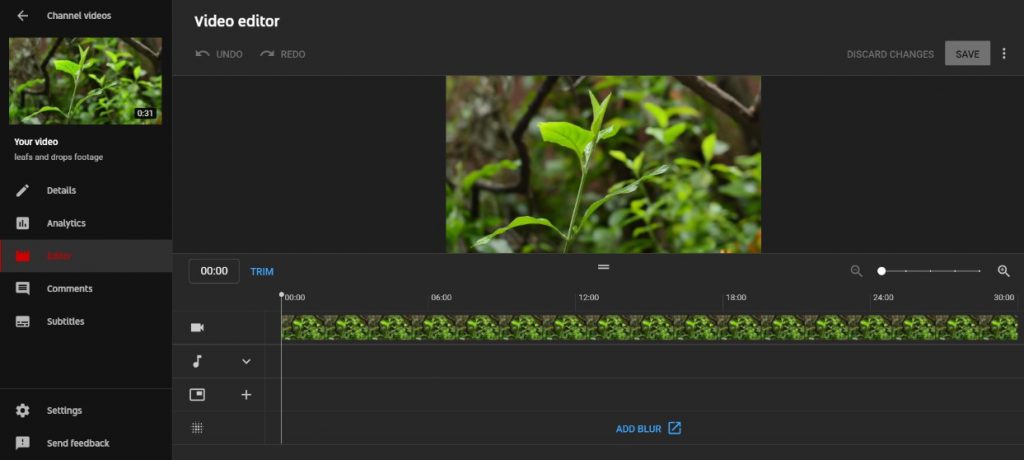Click the UNDO text button
The image size is (1024, 460).
229,54
